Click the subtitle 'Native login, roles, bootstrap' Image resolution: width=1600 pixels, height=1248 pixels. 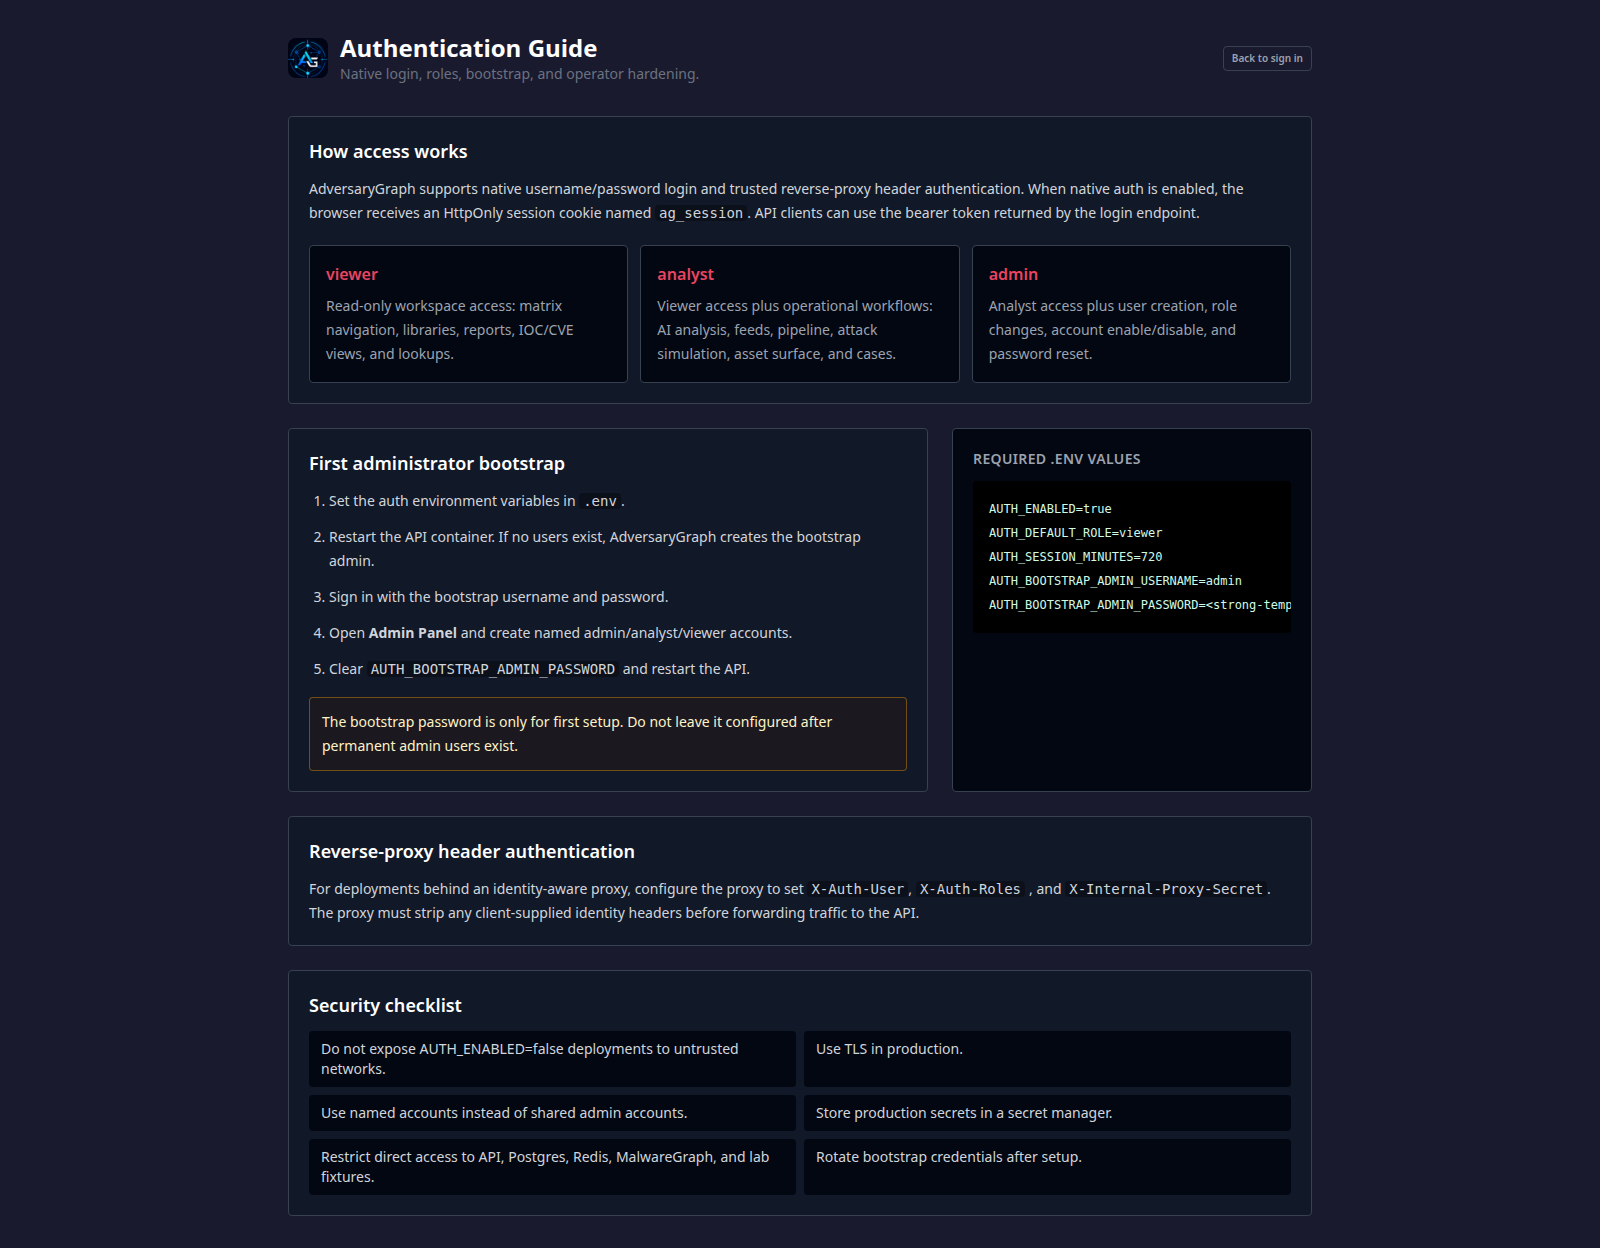click(x=519, y=74)
